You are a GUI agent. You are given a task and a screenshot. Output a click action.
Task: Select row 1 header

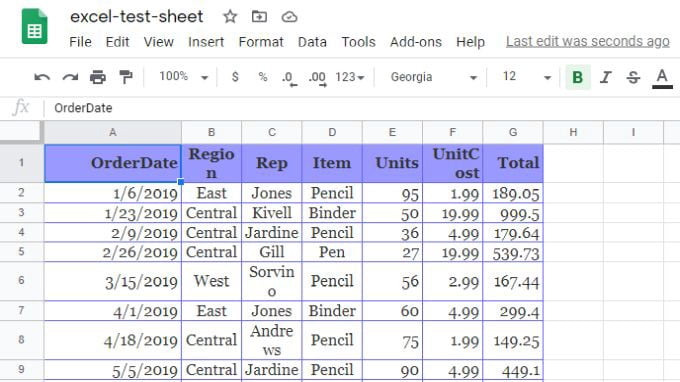pyautogui.click(x=22, y=163)
